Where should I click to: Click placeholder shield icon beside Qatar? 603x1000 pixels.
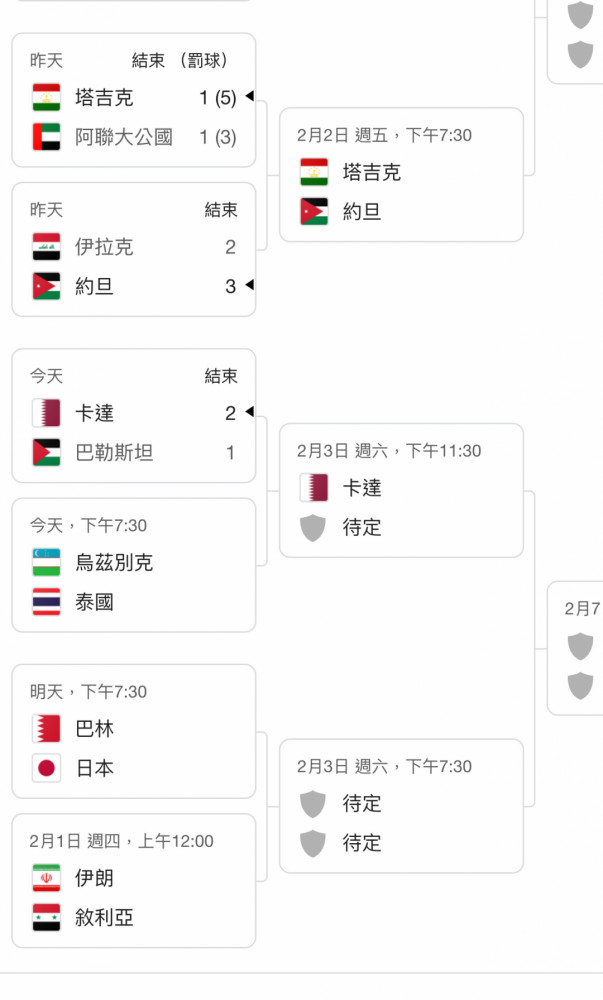coord(313,528)
